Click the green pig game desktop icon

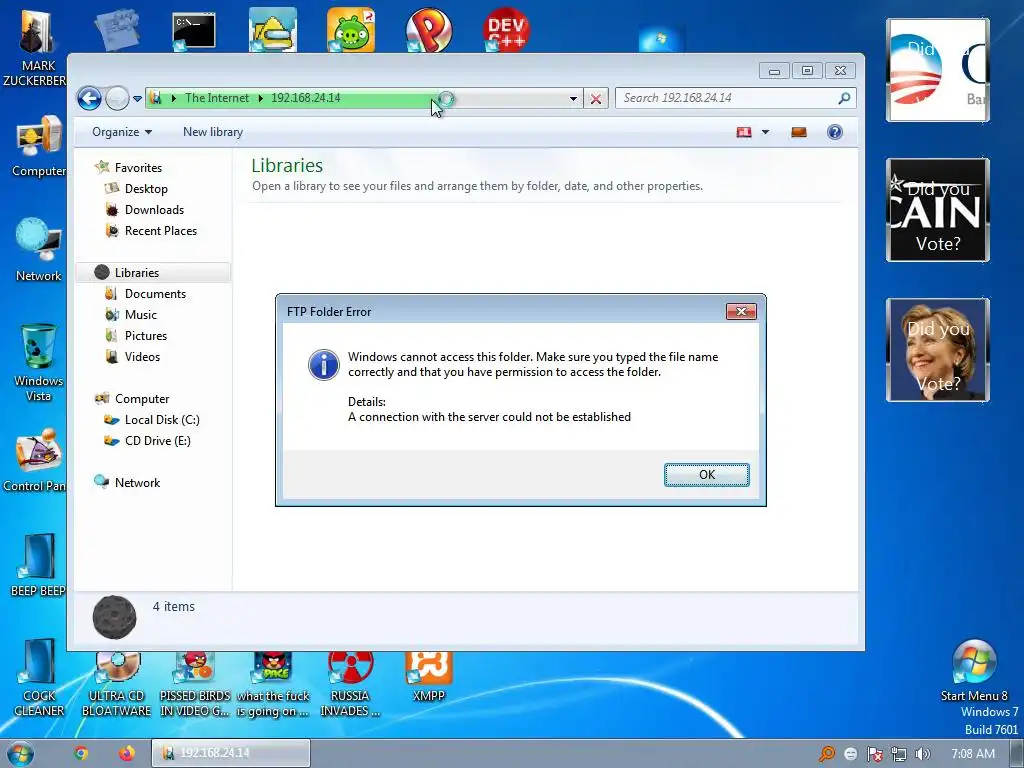coord(351,30)
